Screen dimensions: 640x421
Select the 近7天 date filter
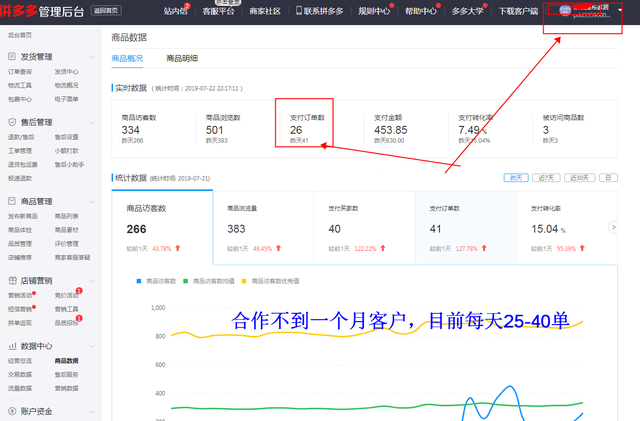click(x=546, y=178)
